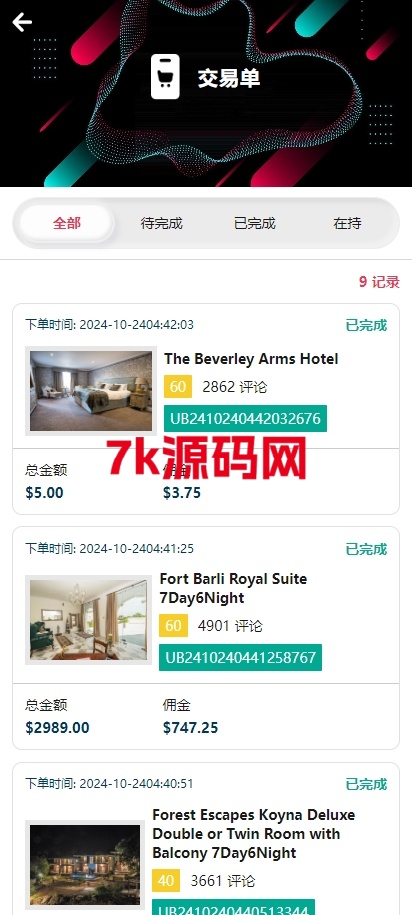
Task: Open Fort Barli Royal Suite thumbnail
Action: tap(89, 620)
